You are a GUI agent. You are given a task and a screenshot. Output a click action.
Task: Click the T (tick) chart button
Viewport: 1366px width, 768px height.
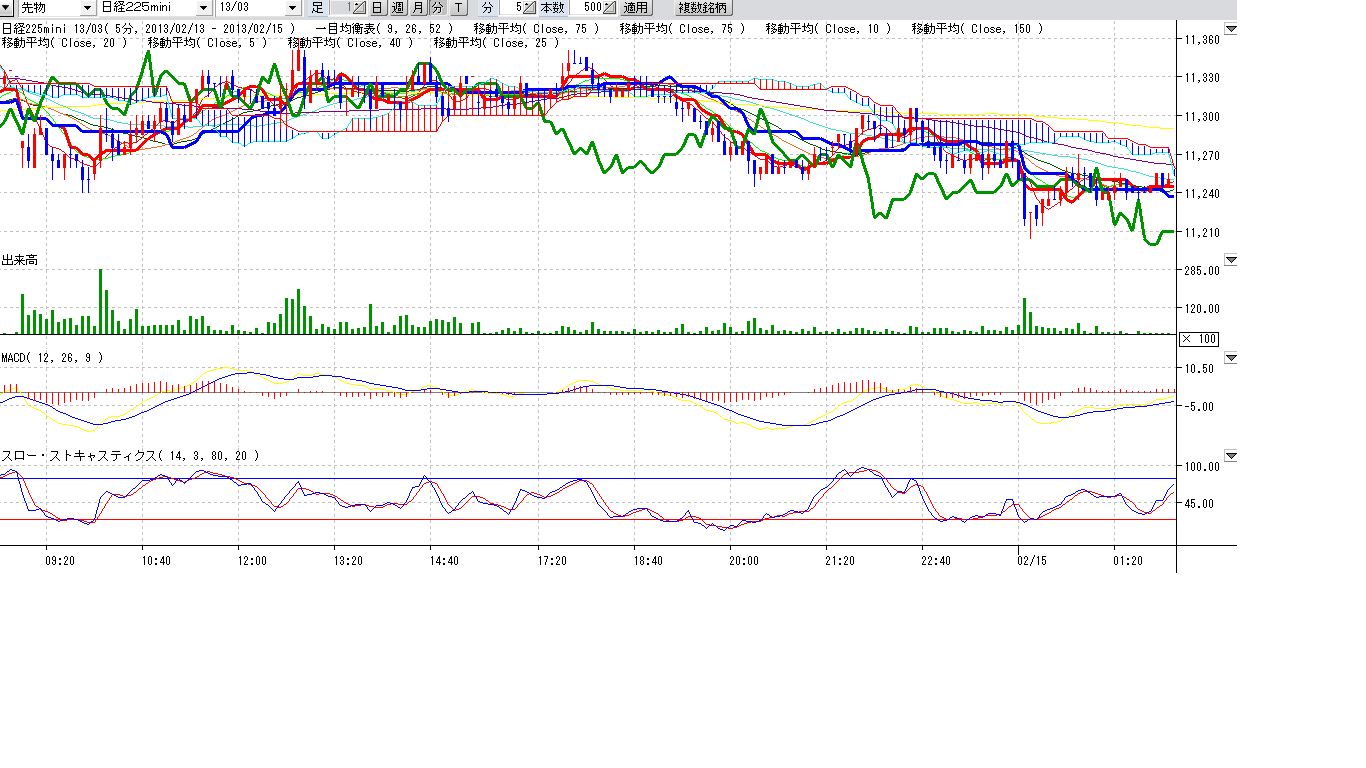click(457, 8)
